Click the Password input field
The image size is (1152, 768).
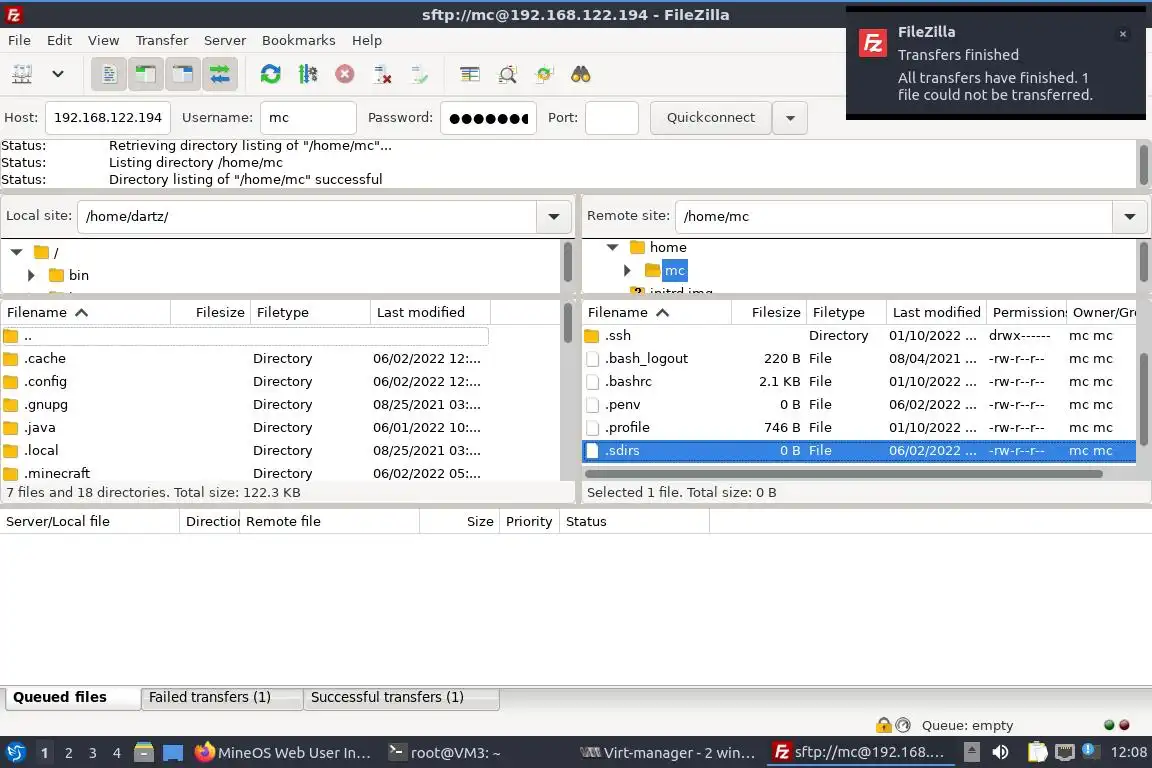click(488, 118)
